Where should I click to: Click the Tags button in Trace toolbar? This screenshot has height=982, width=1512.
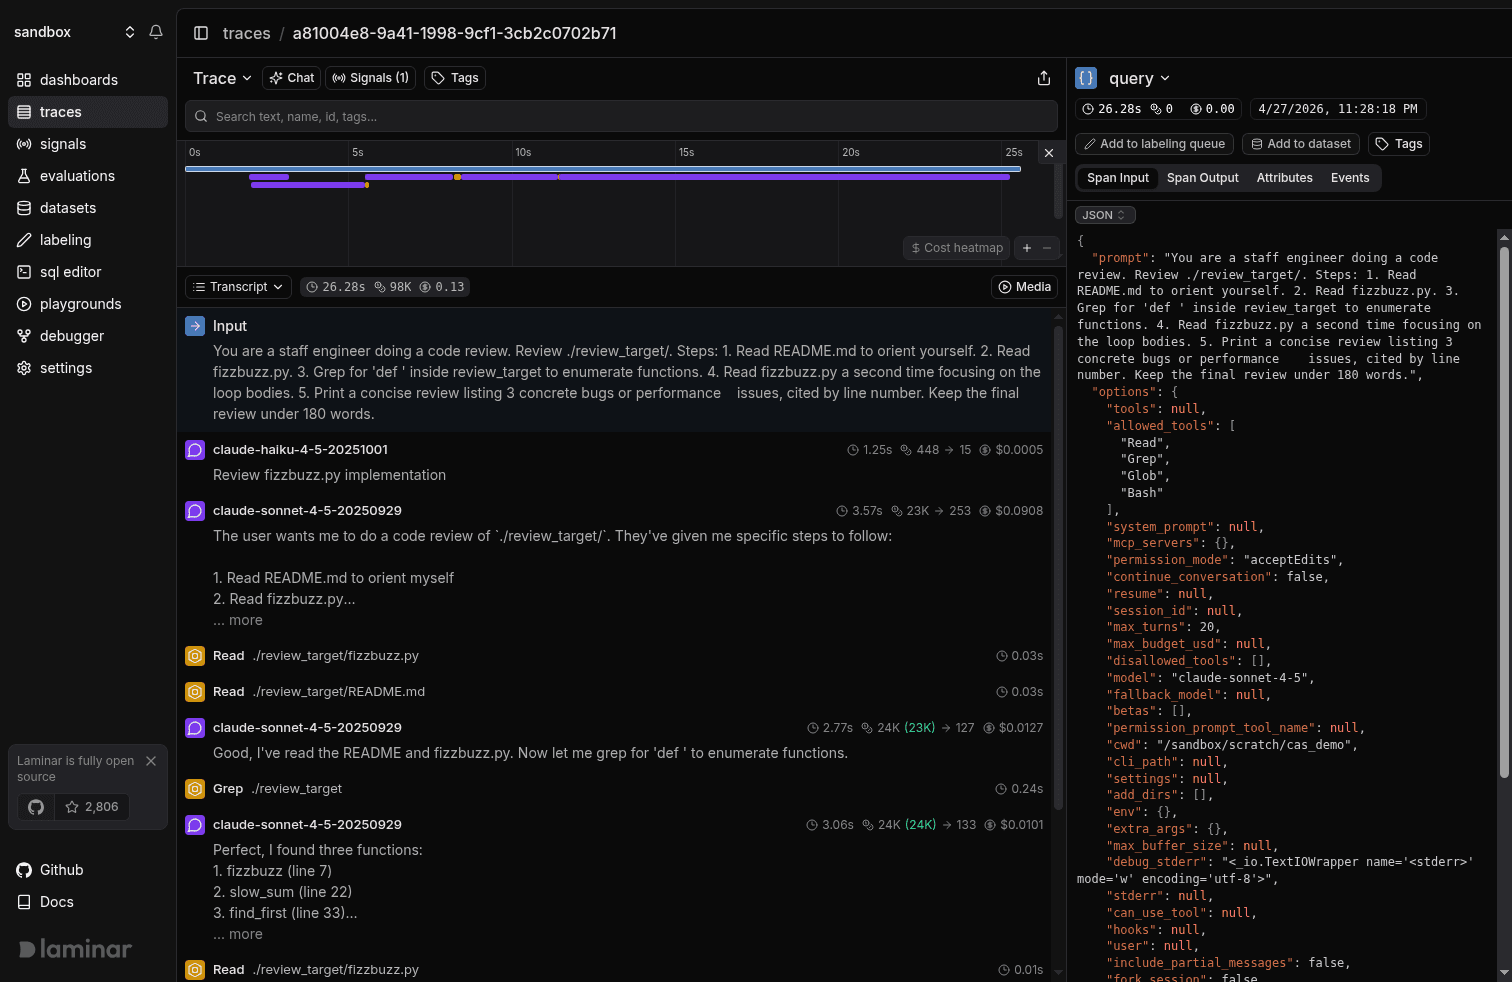tap(455, 78)
